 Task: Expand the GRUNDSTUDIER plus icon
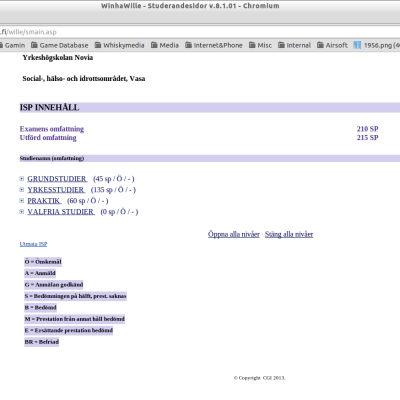coord(22,179)
